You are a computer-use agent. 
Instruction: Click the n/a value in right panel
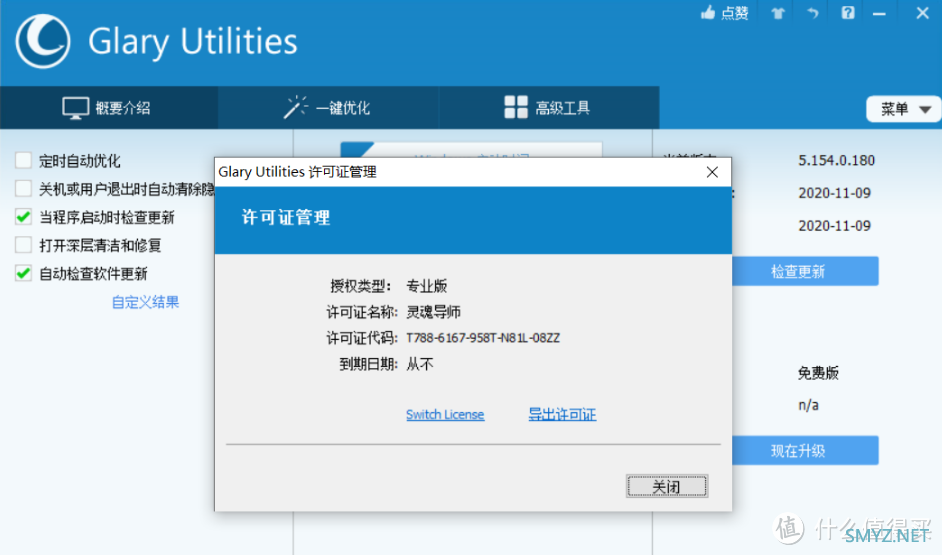[x=808, y=405]
